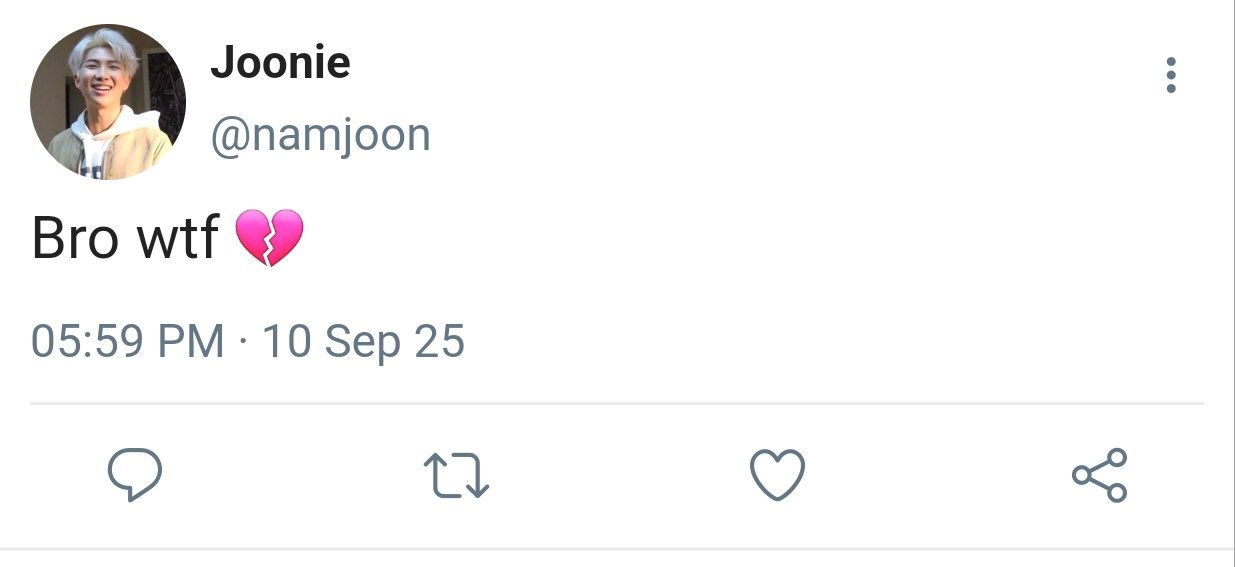
Task: Click the pink broken heart emoji
Action: click(x=268, y=238)
